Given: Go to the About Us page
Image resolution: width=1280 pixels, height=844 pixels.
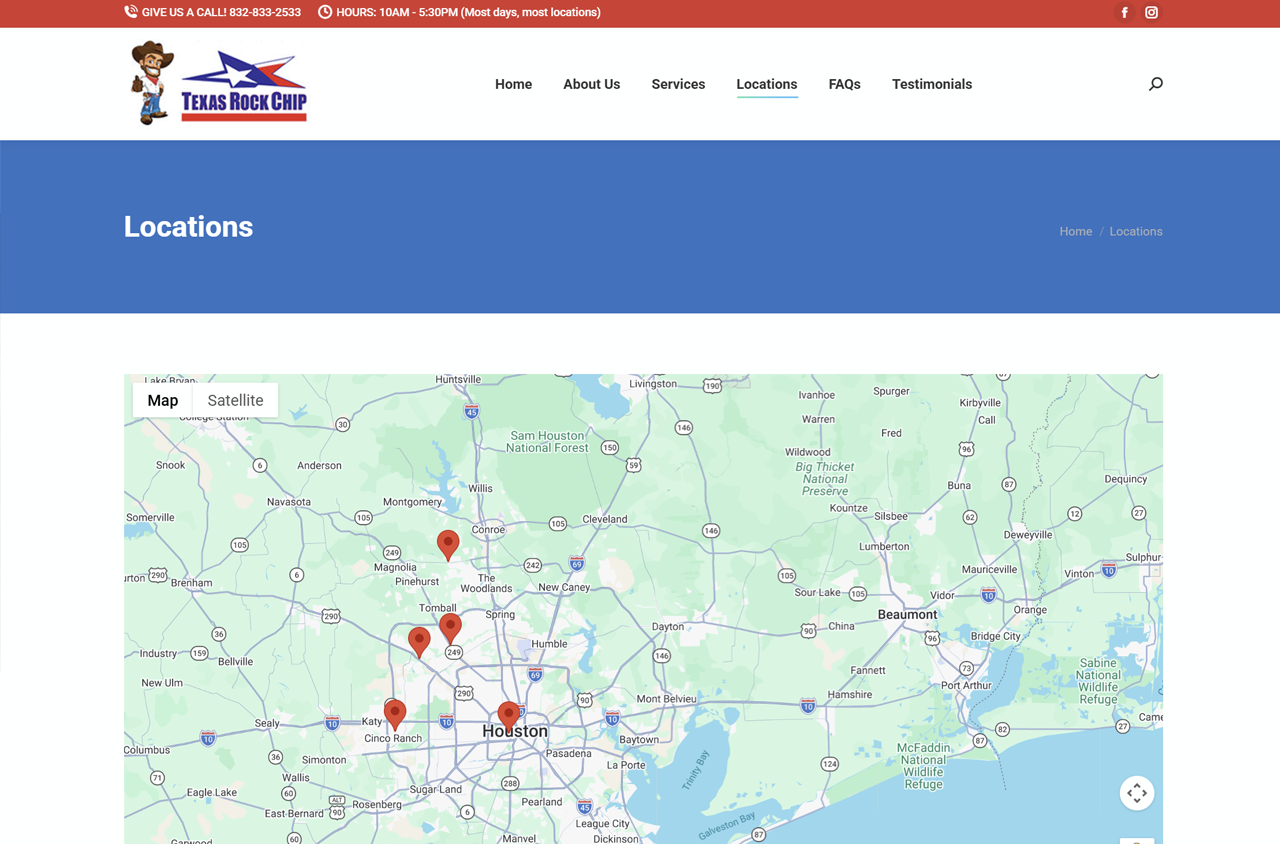Looking at the screenshot, I should (591, 84).
